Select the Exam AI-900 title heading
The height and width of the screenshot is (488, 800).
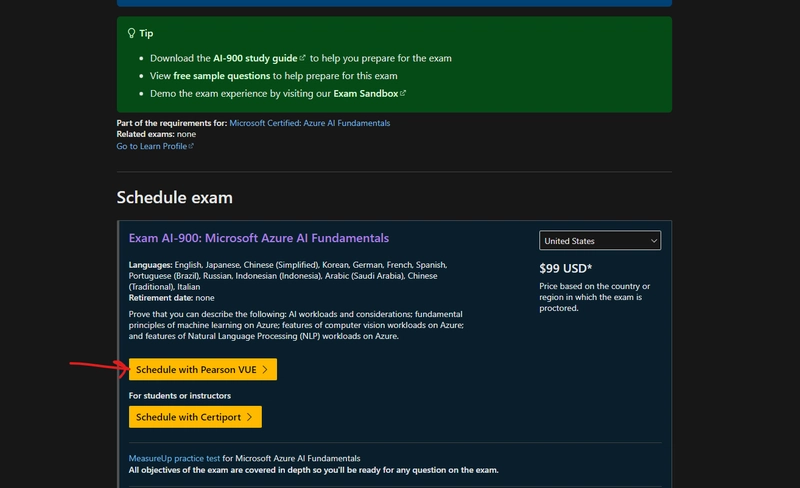(x=259, y=238)
